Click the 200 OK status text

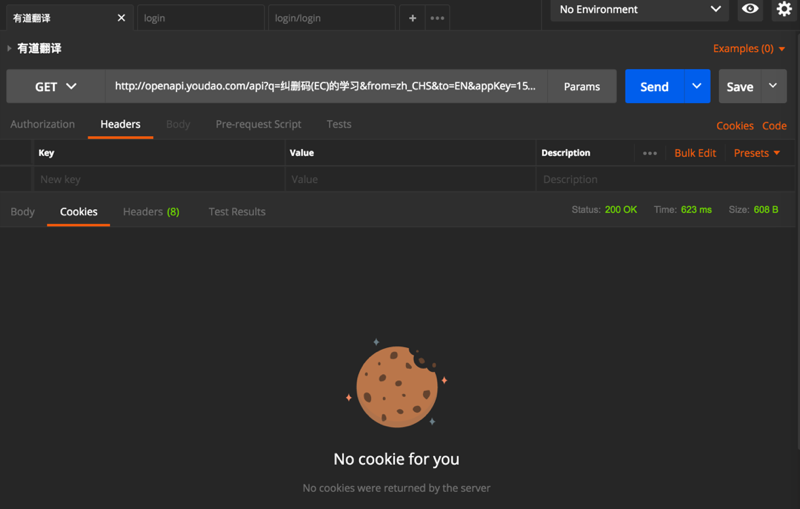[x=621, y=210]
